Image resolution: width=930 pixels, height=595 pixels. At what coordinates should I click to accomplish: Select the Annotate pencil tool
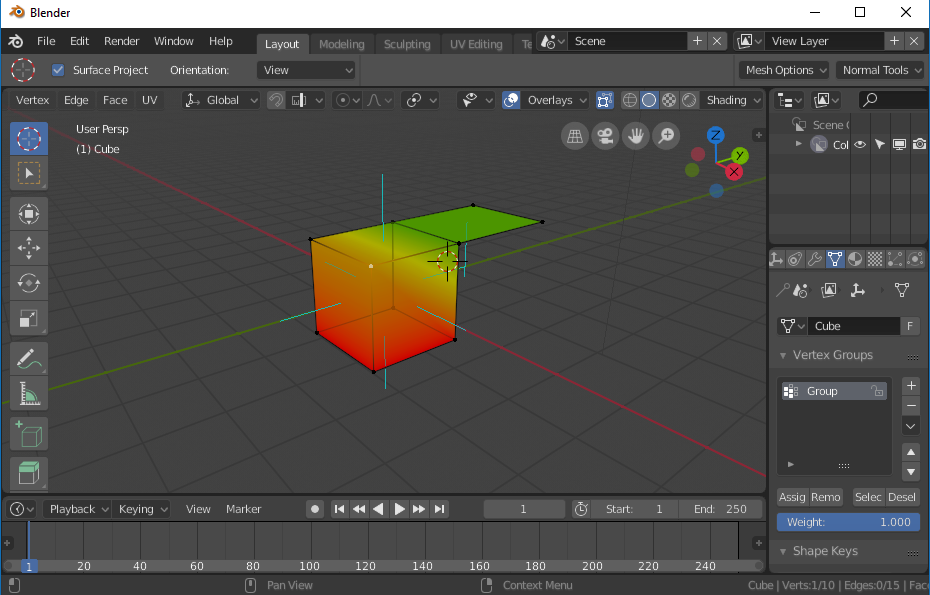[29, 358]
